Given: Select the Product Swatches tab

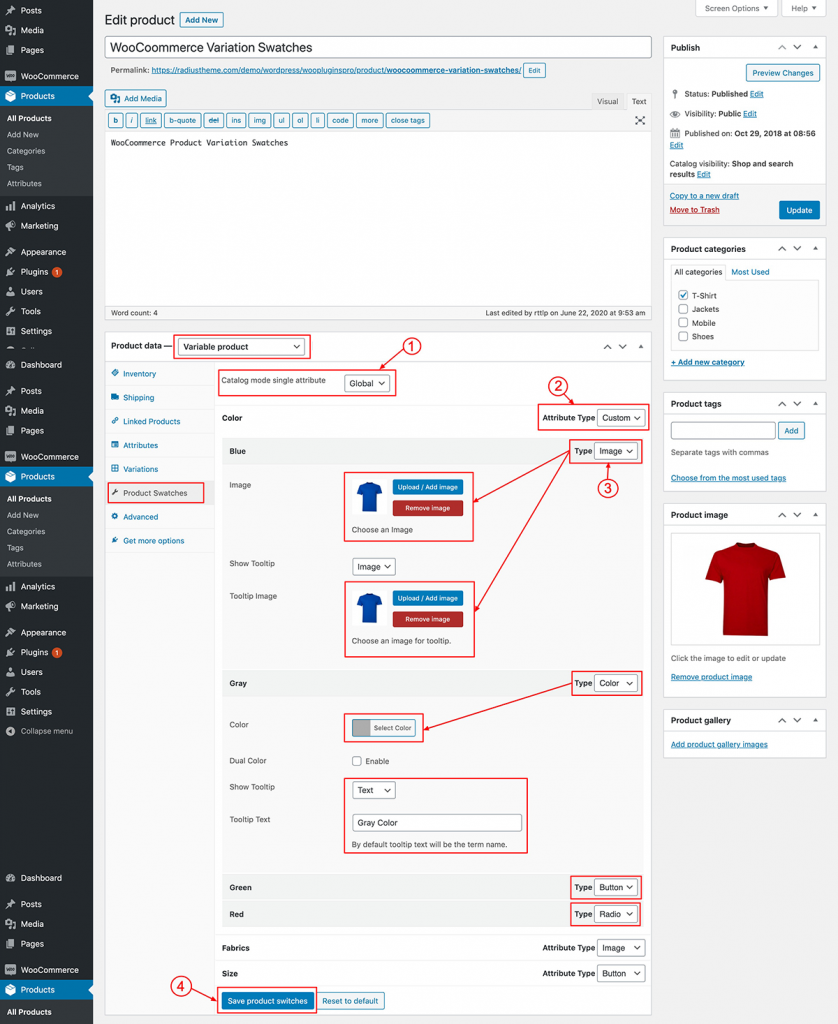Looking at the screenshot, I should [x=155, y=492].
